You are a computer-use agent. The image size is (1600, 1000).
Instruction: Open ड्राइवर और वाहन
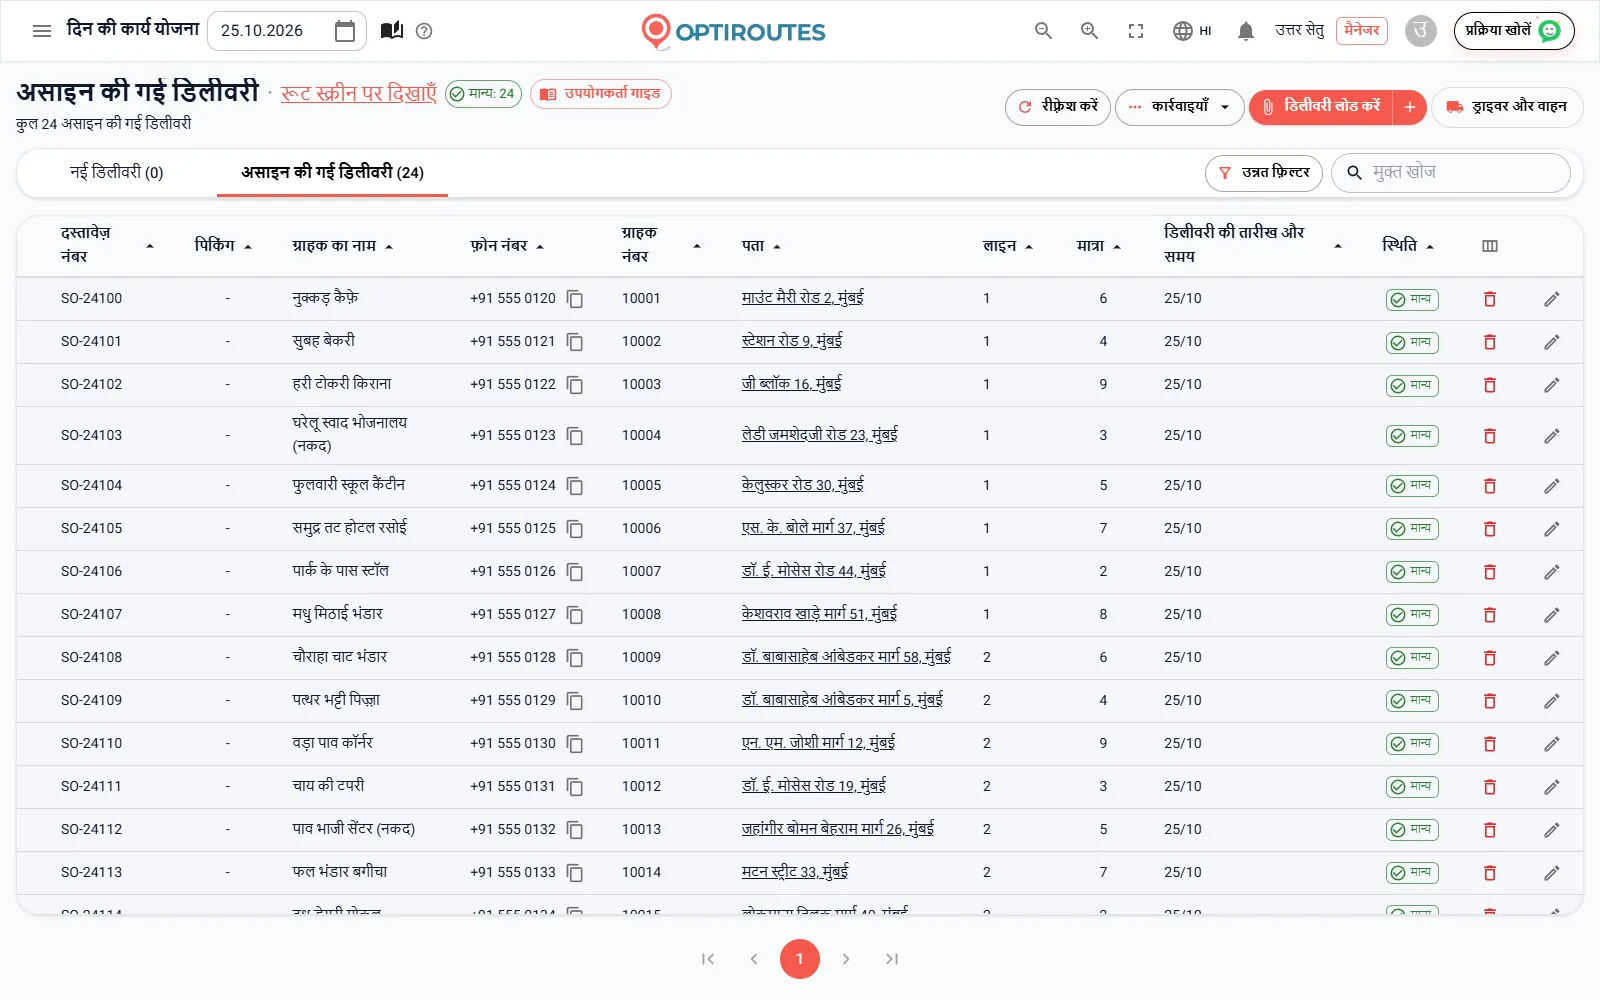click(1507, 107)
